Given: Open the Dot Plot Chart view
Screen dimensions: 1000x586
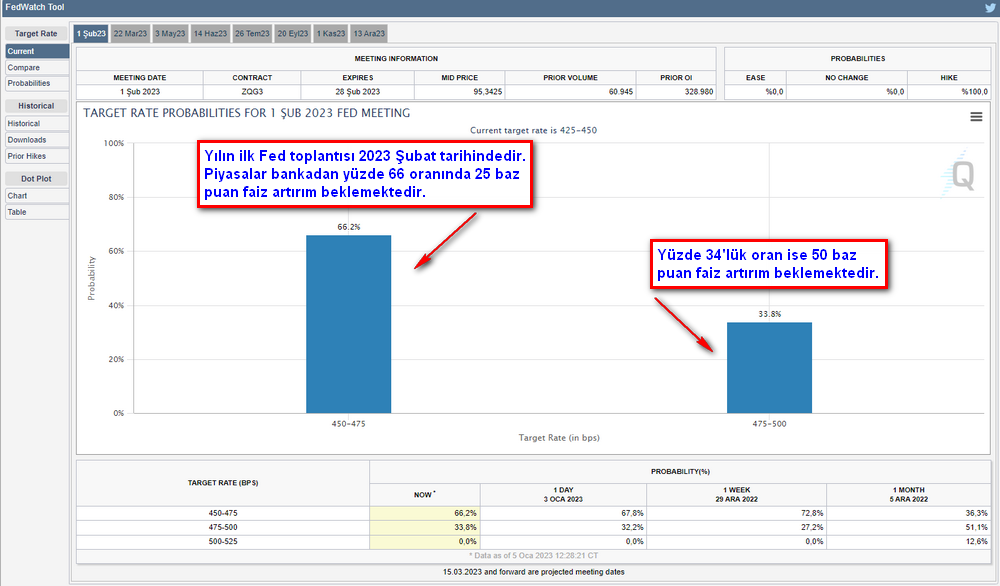Looking at the screenshot, I should click(37, 196).
